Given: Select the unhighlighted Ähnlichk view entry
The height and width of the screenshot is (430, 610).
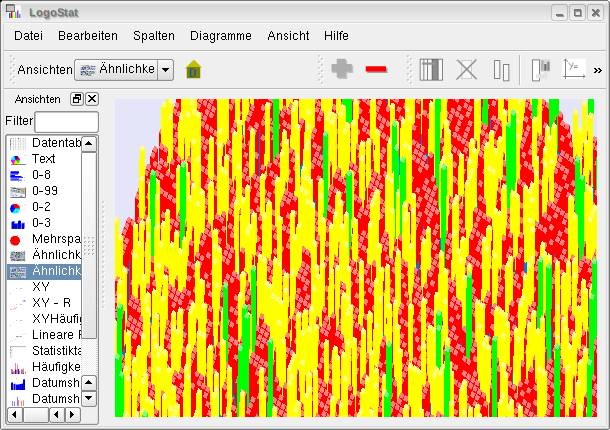Looking at the screenshot, I should pyautogui.click(x=44, y=254).
